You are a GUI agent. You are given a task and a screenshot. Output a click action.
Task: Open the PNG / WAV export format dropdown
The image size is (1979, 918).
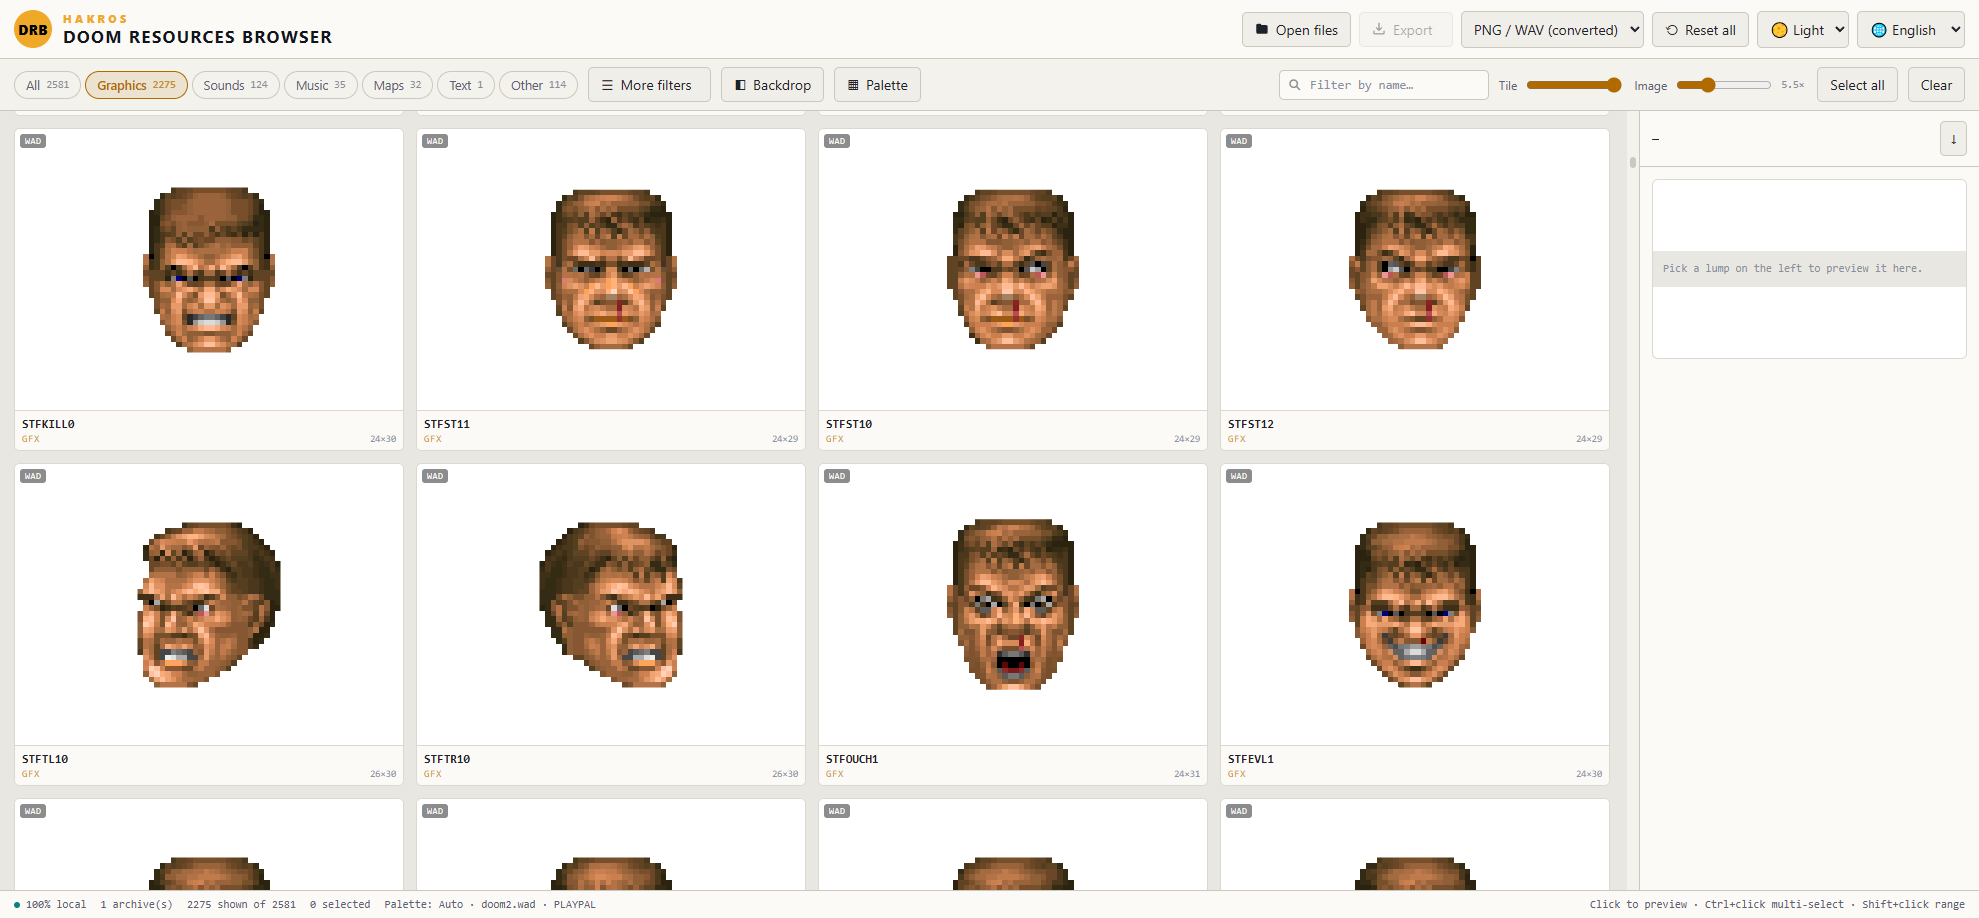click(1552, 30)
